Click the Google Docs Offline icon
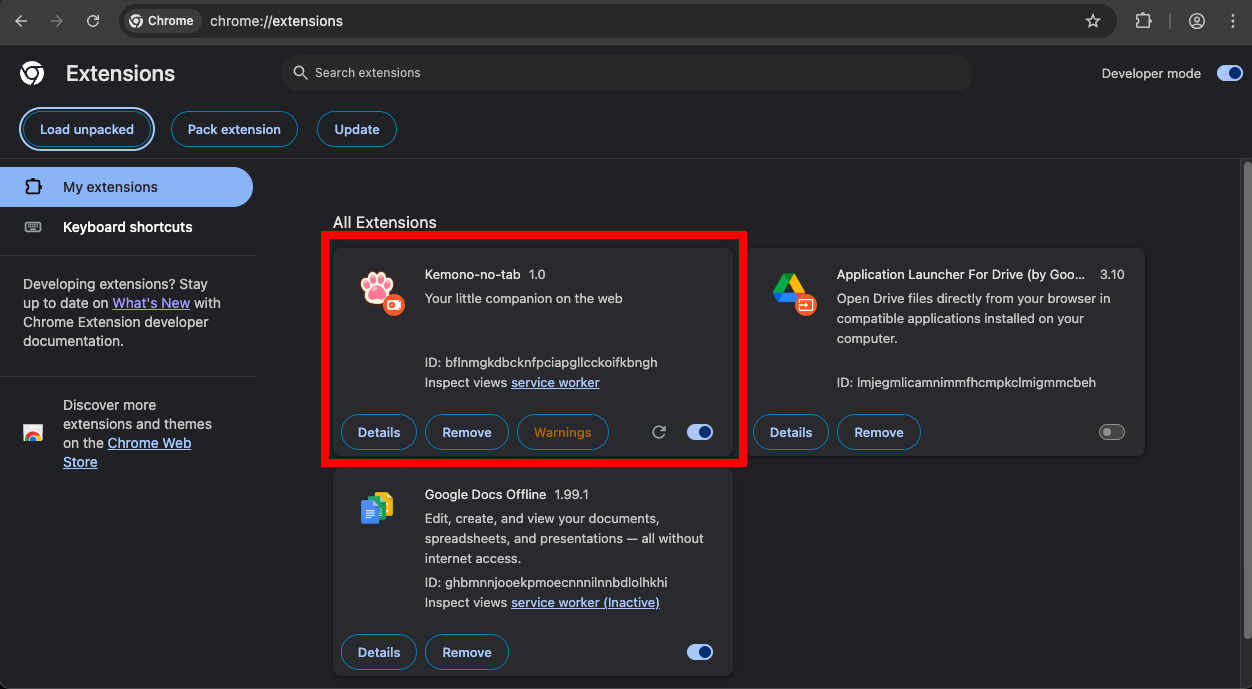 coord(377,508)
